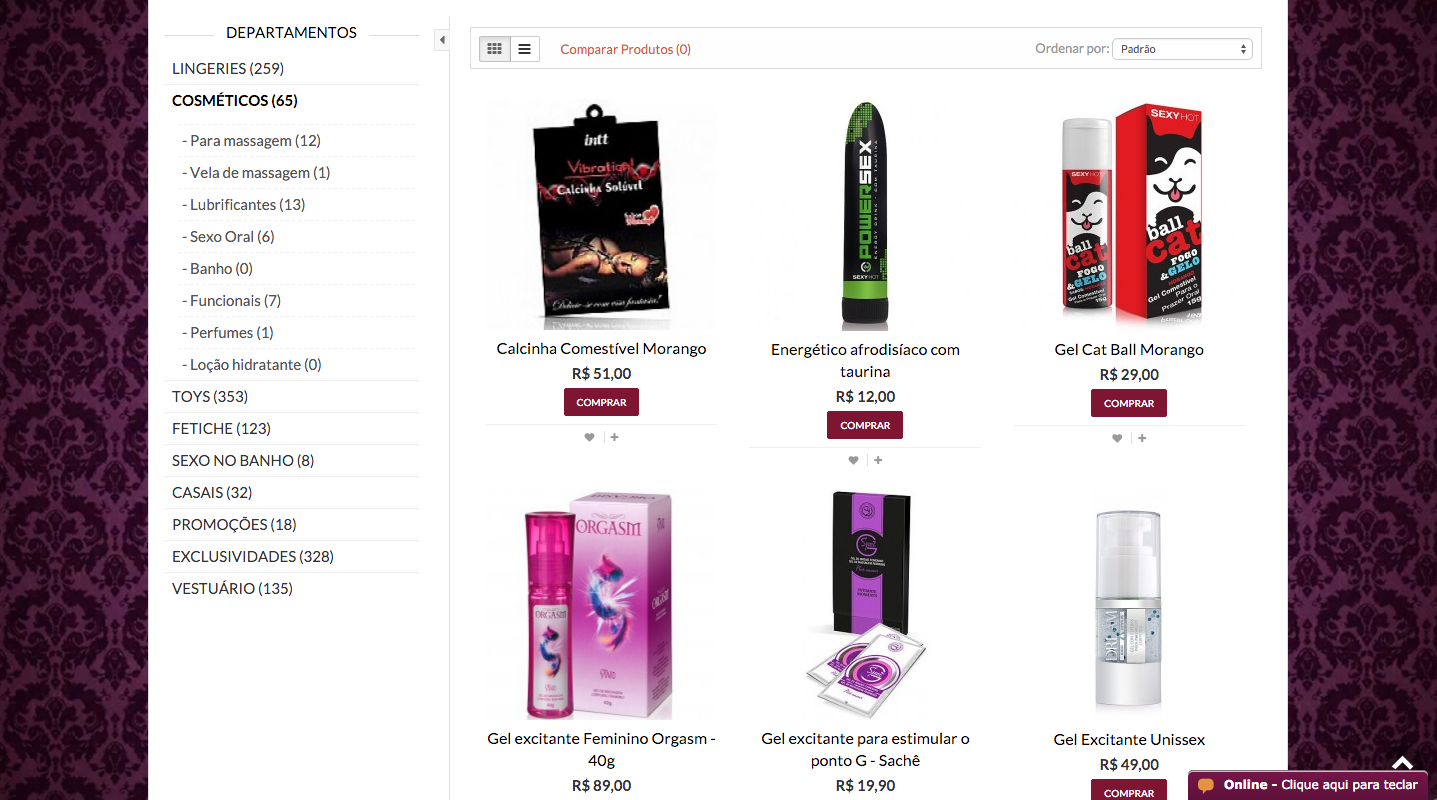Add Gel Cat Ball Morango to wishlist heart

coord(1117,438)
